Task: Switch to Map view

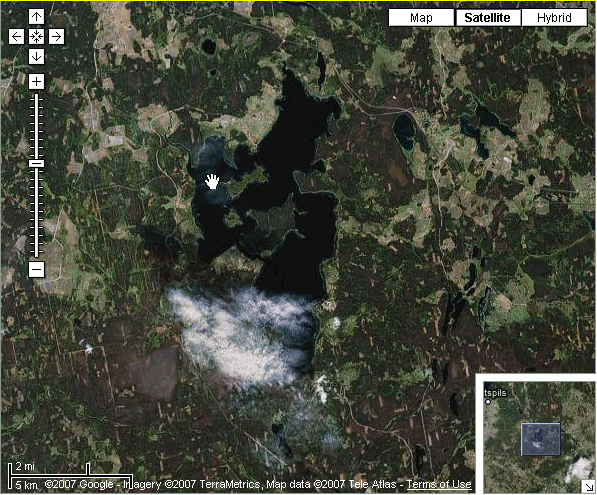Action: pos(421,18)
